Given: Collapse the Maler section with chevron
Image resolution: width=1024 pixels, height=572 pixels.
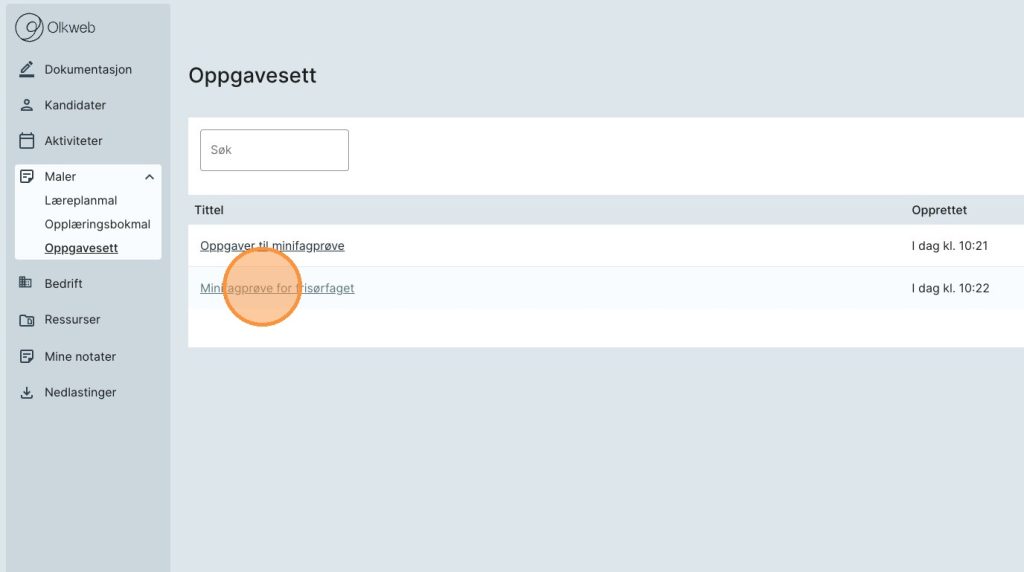Looking at the screenshot, I should [x=149, y=177].
